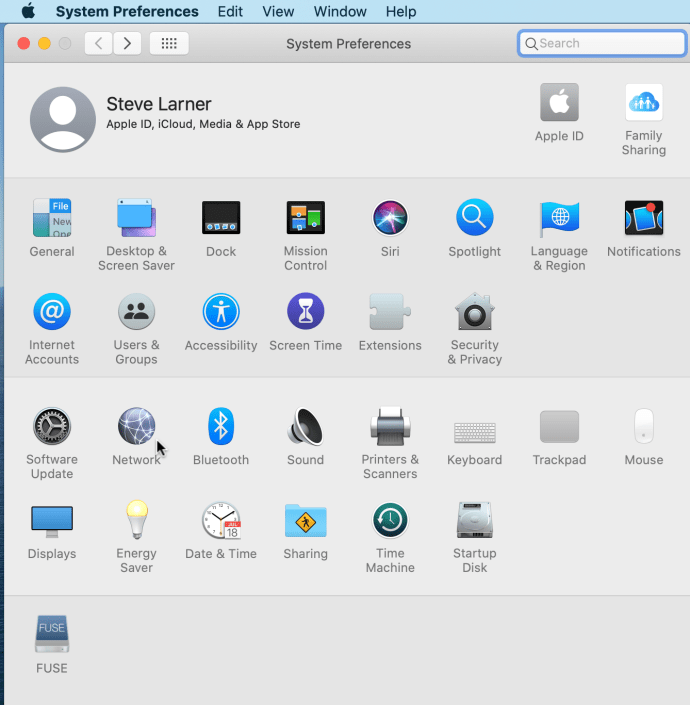Open the Siri preferences icon
The image size is (690, 705).
click(x=390, y=218)
